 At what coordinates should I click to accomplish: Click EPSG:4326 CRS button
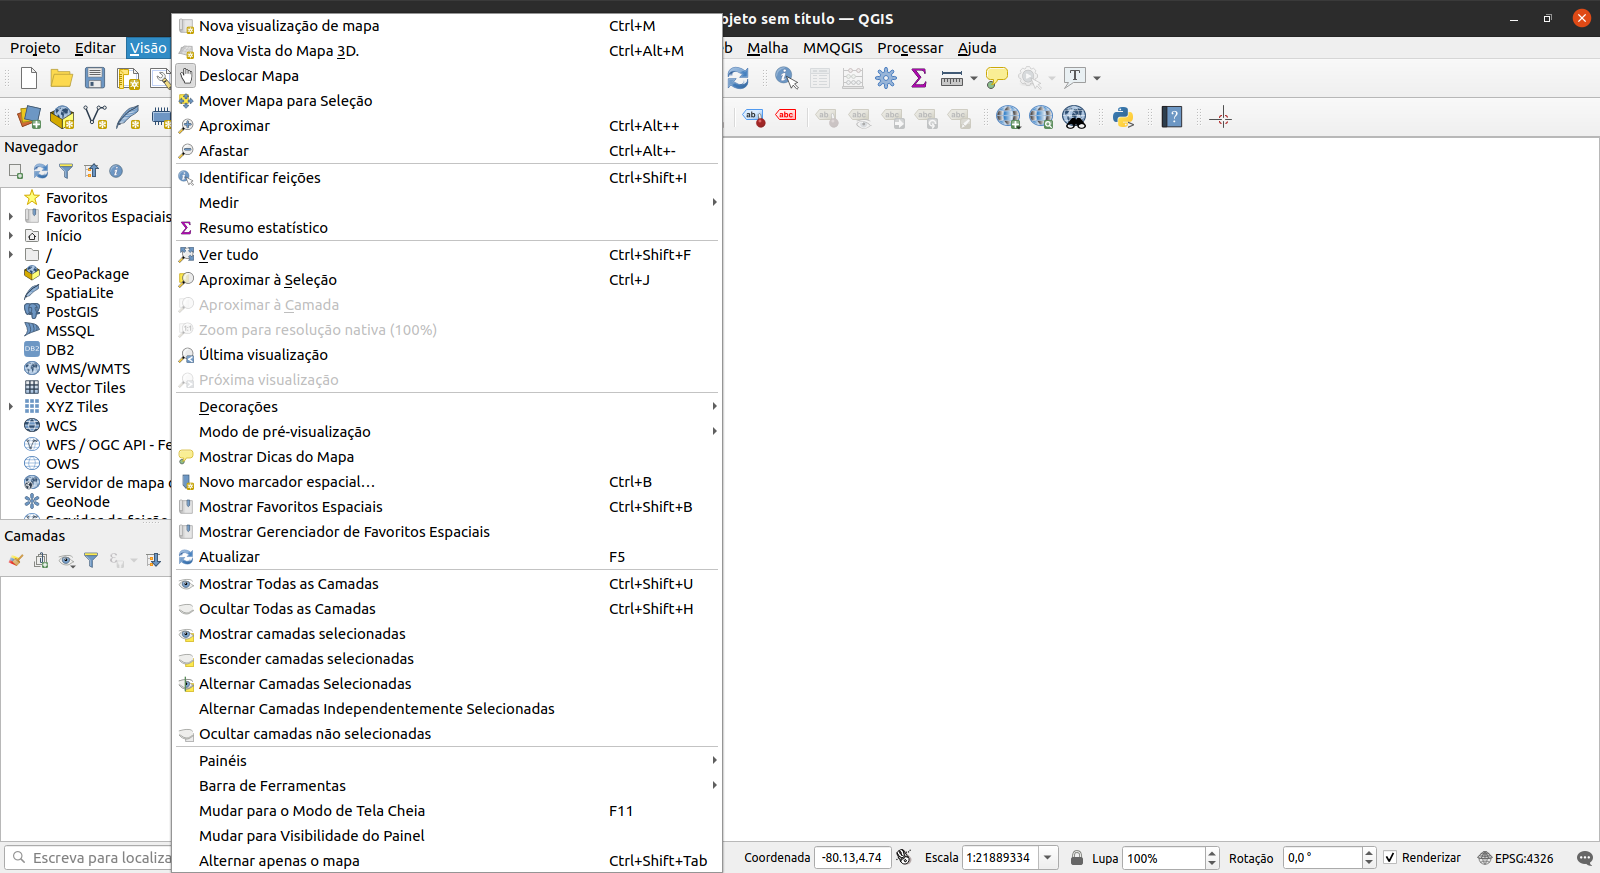[x=1515, y=858]
